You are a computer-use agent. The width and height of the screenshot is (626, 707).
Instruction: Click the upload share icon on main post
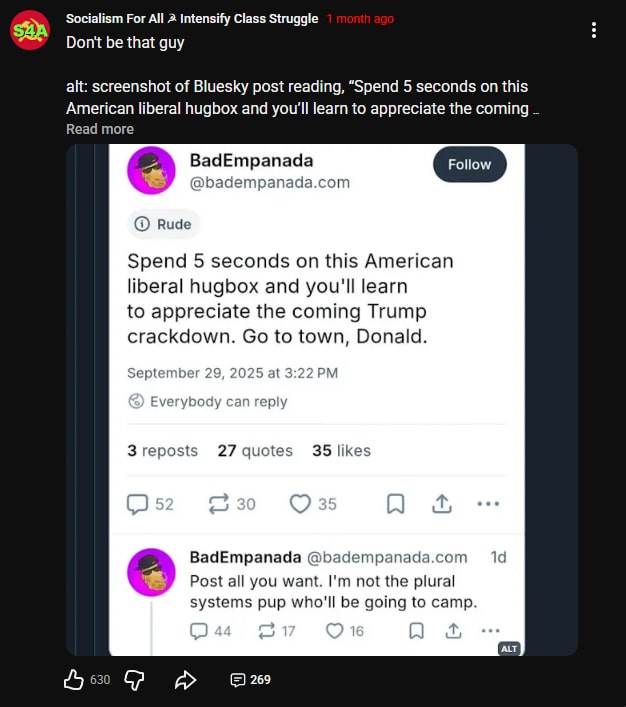click(x=441, y=504)
